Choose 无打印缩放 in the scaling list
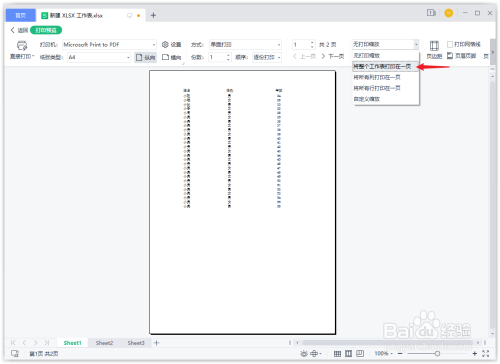Image resolution: width=500 pixels, height=364 pixels. (385, 55)
